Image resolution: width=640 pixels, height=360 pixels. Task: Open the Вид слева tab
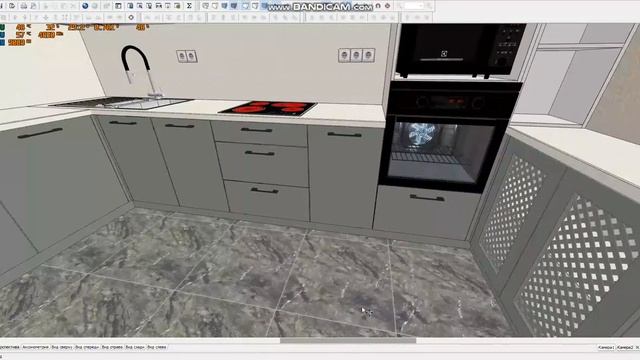tap(157, 347)
